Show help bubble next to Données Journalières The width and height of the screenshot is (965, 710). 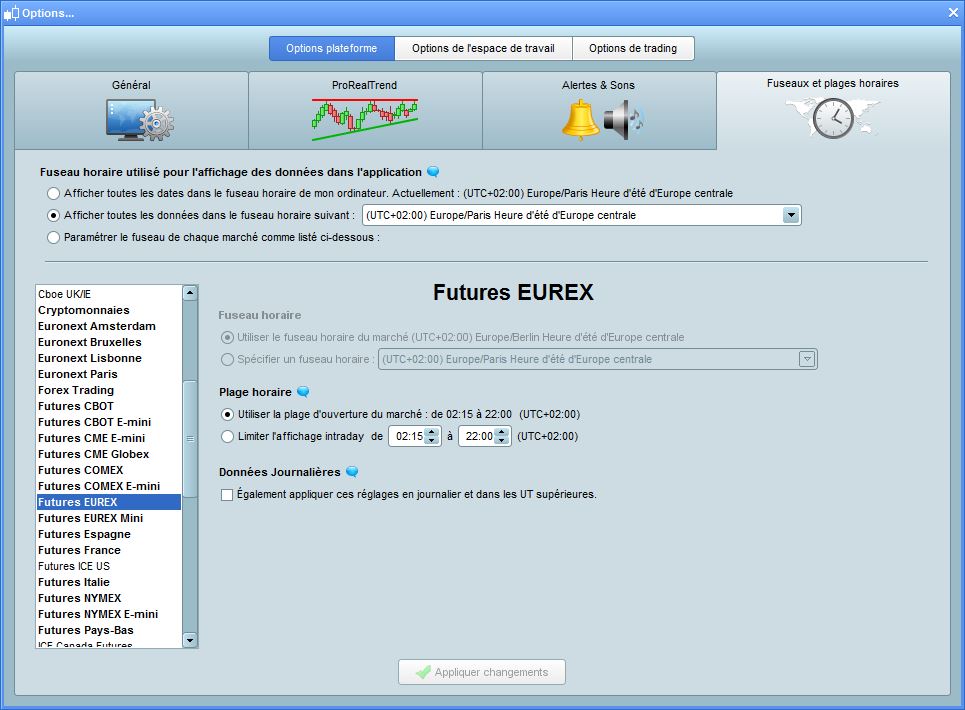pyautogui.click(x=352, y=472)
